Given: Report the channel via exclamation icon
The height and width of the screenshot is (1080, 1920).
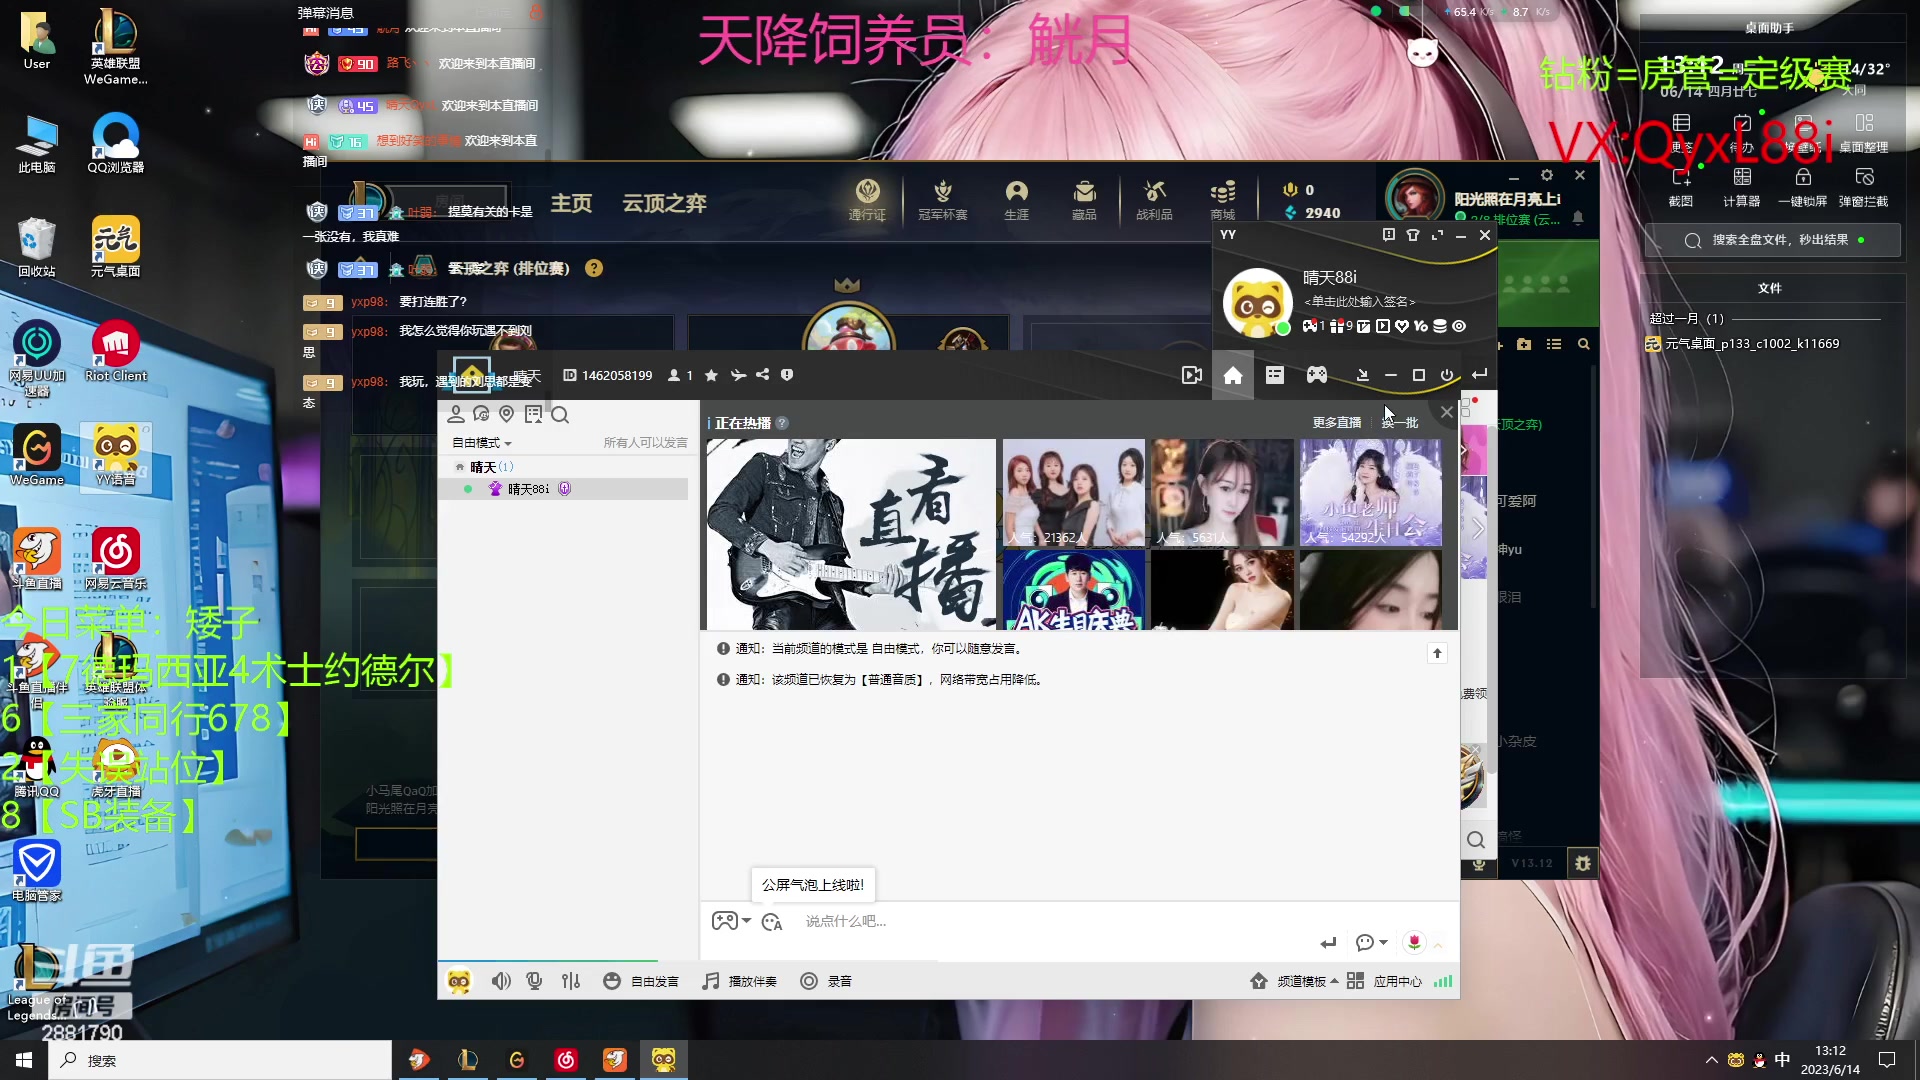Looking at the screenshot, I should [787, 375].
